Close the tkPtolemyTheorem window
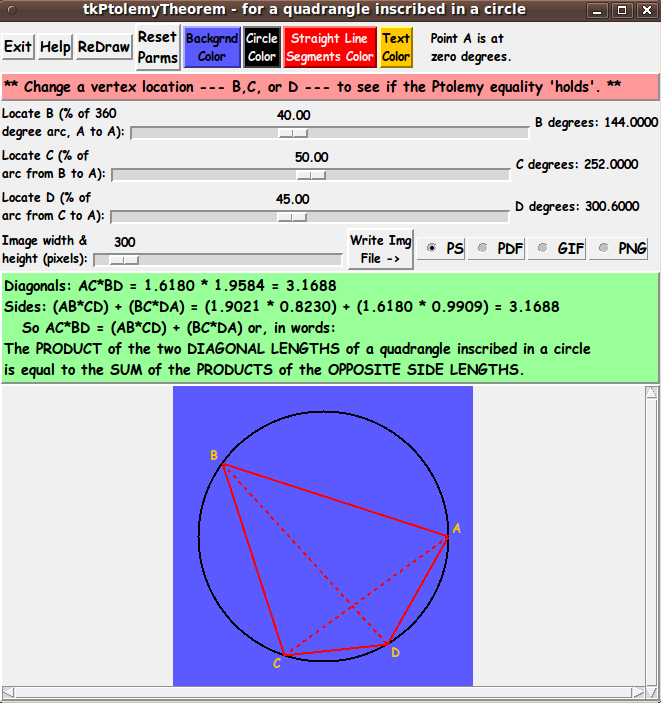The height and width of the screenshot is (703, 661). pyautogui.click(x=647, y=10)
